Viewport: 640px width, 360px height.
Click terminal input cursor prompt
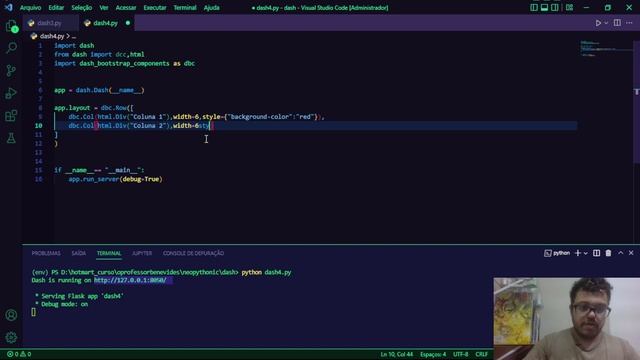tap(33, 312)
